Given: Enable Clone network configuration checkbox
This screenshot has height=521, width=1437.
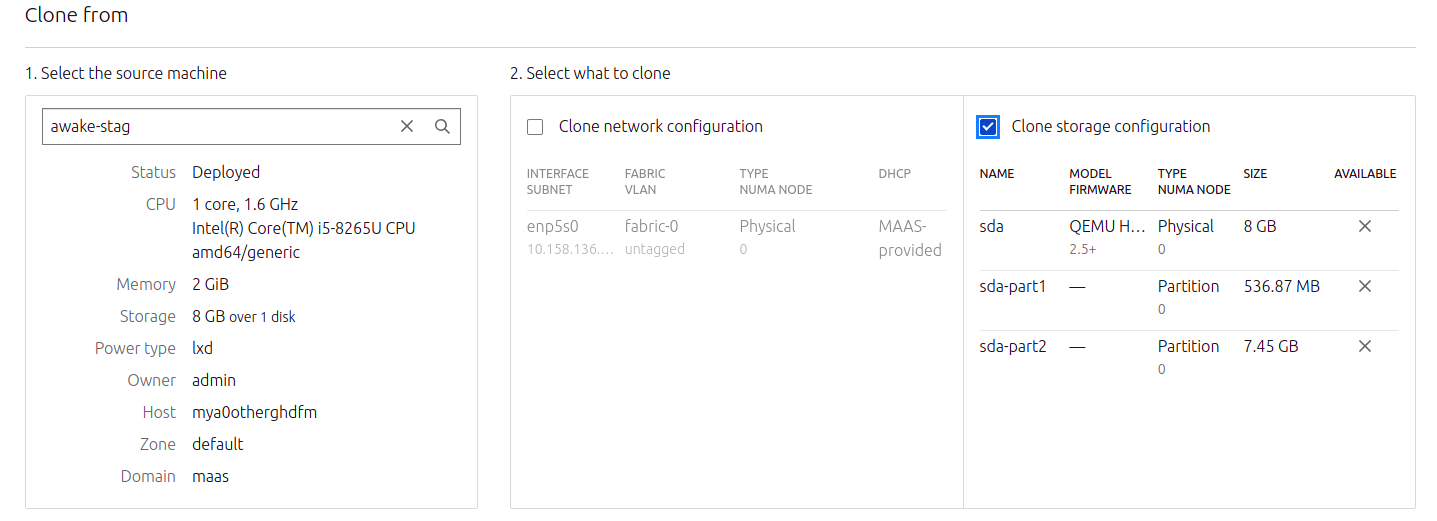Looking at the screenshot, I should point(535,127).
